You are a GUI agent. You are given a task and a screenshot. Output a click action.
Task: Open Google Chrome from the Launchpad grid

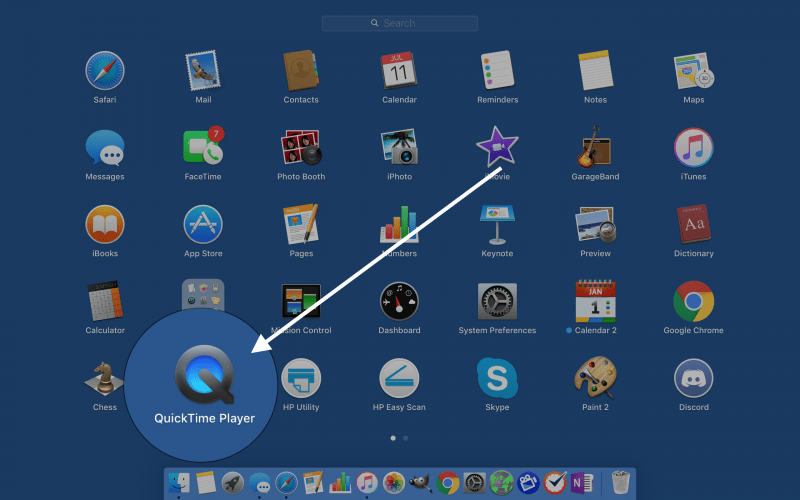point(693,301)
